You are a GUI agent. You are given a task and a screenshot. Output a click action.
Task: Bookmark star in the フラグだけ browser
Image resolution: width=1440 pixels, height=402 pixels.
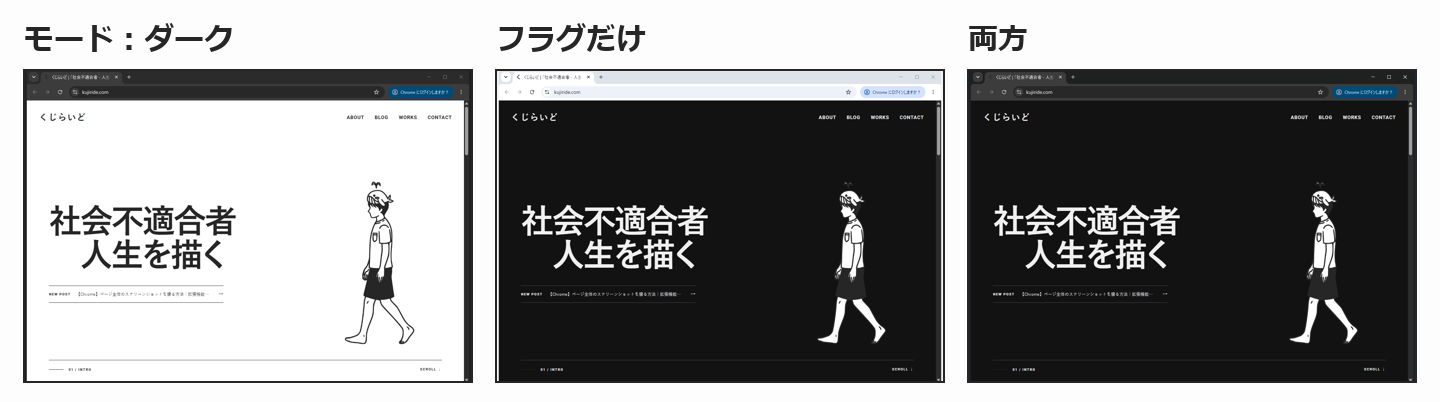pyautogui.click(x=848, y=92)
